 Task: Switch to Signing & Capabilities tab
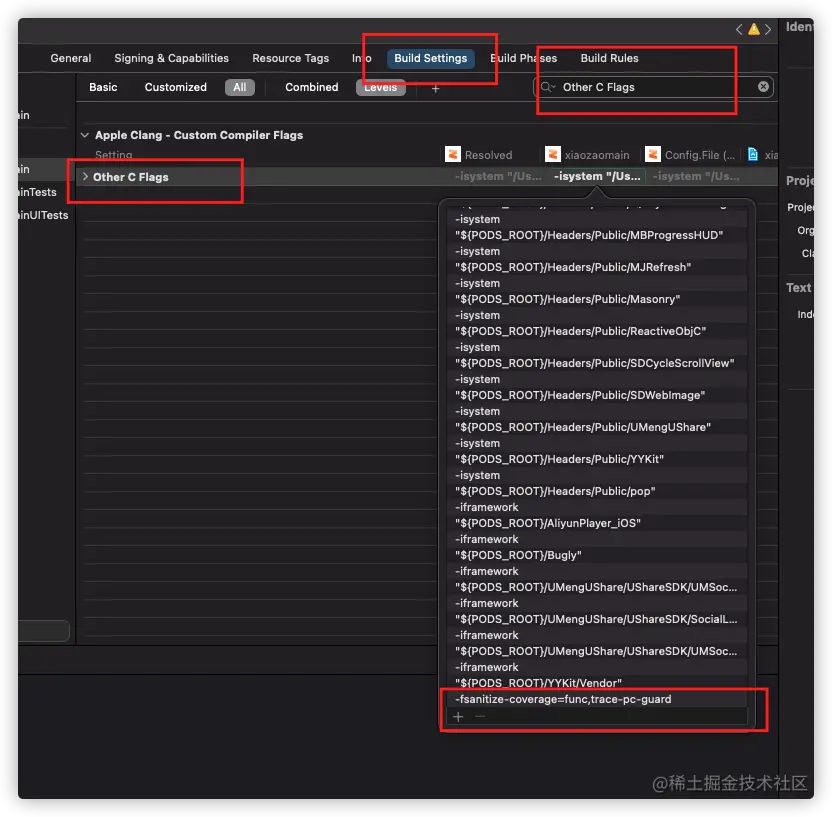(171, 58)
